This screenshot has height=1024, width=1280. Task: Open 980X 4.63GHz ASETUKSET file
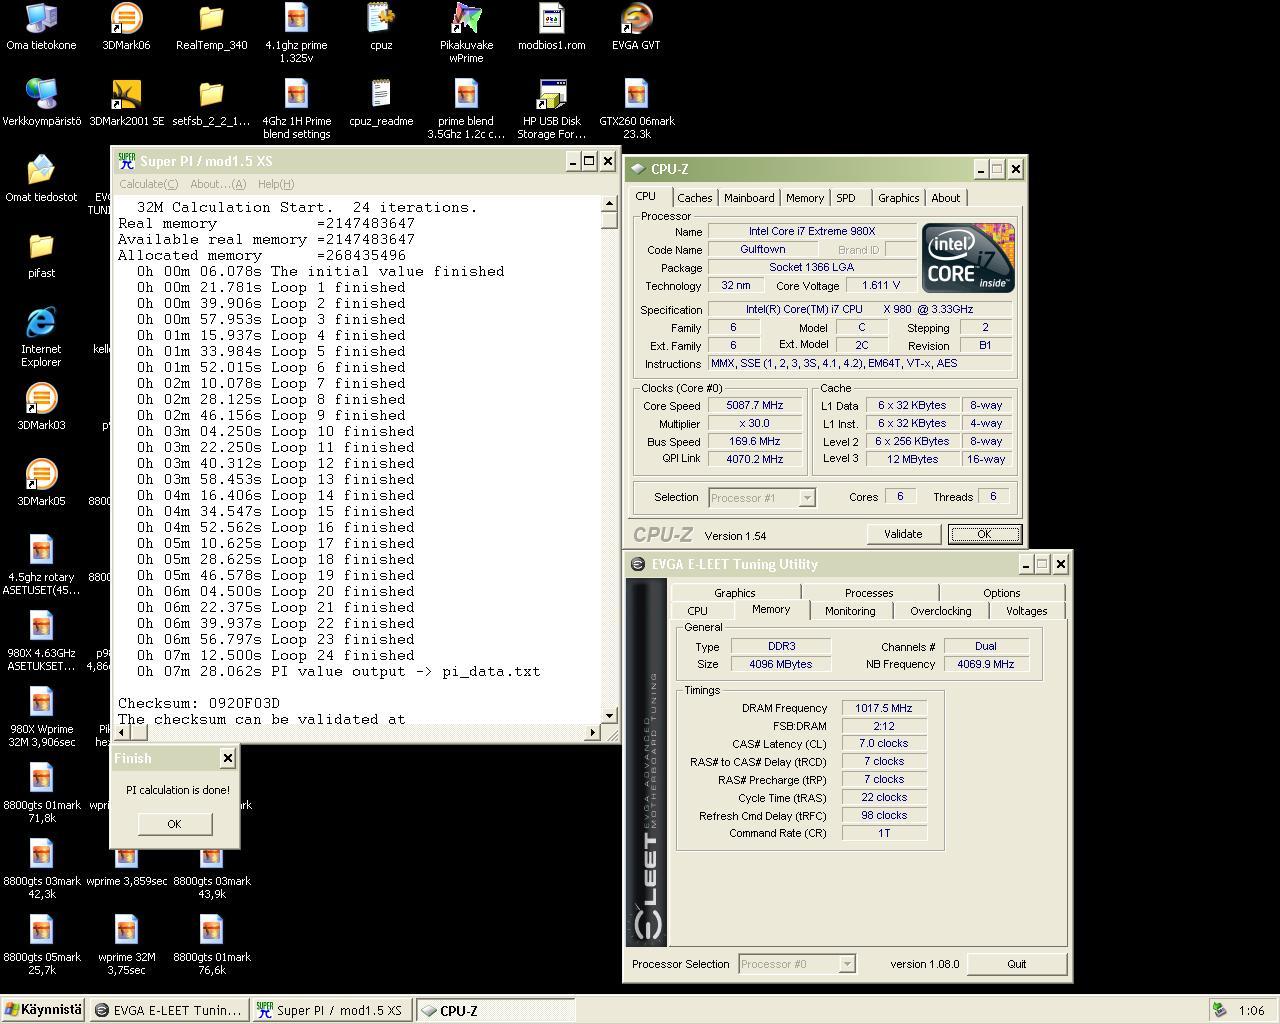(x=41, y=641)
